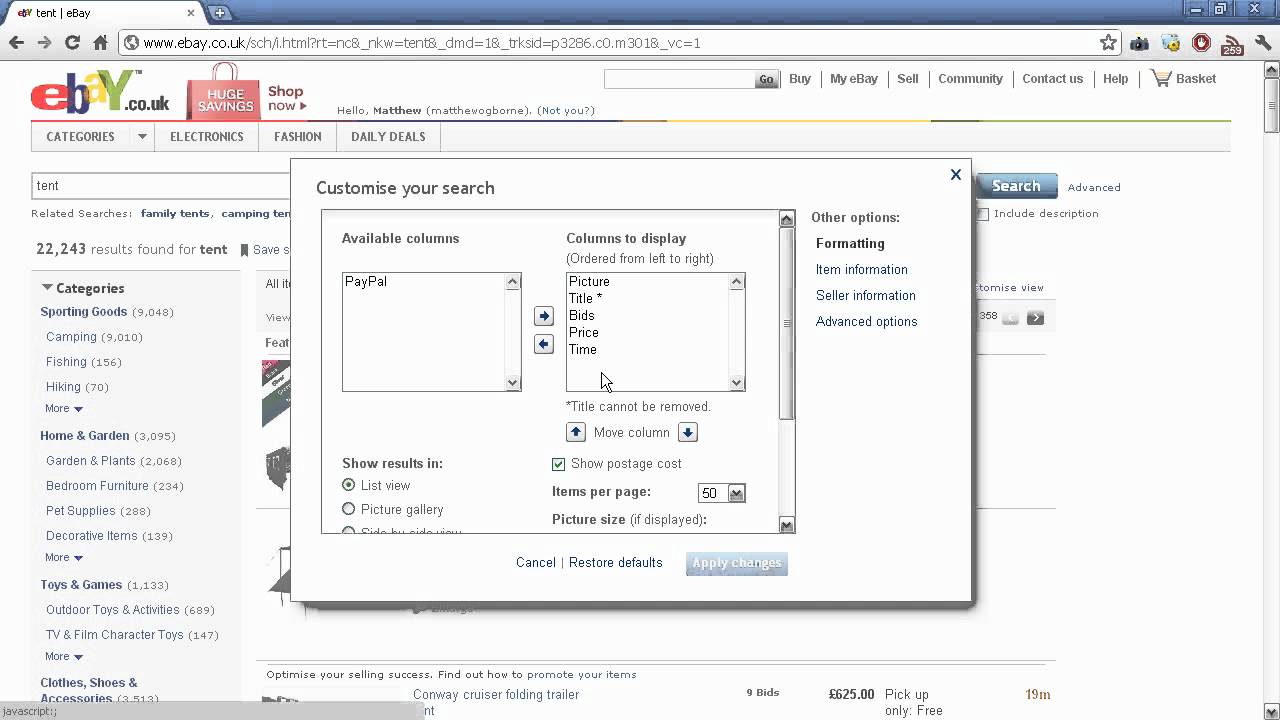Click the Go button in header
Screen dimensions: 1280x720
click(x=766, y=79)
